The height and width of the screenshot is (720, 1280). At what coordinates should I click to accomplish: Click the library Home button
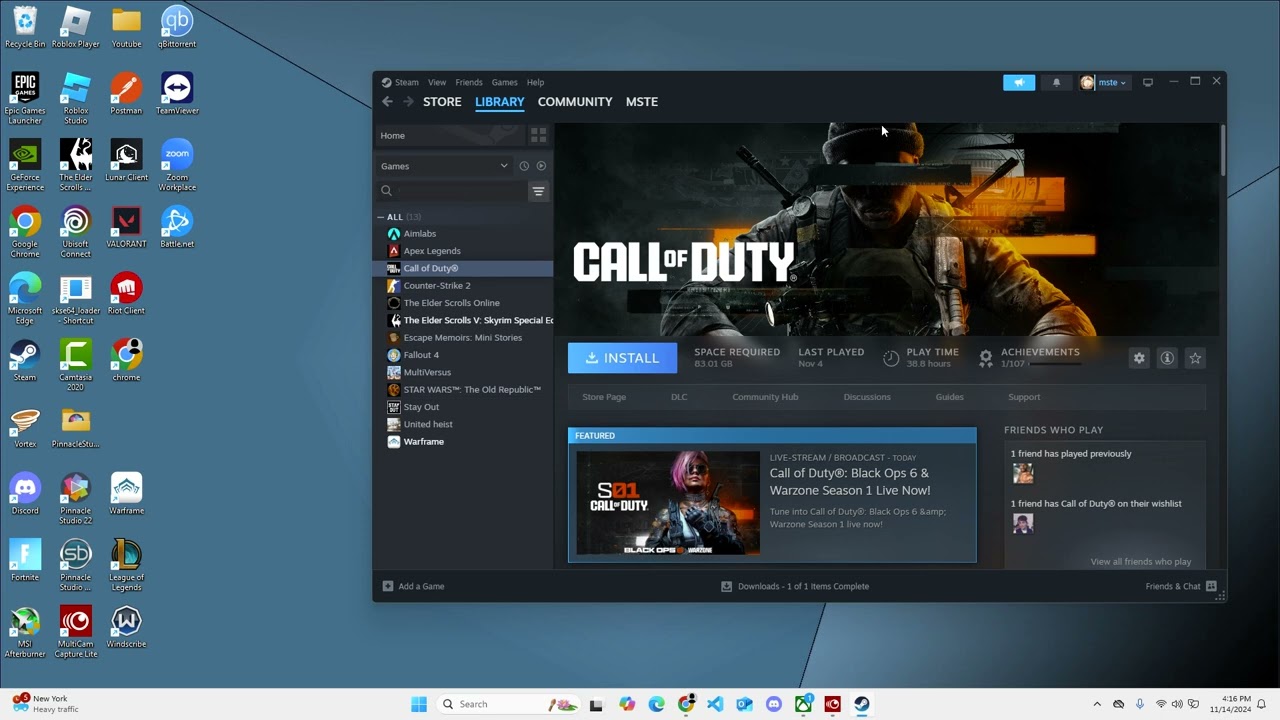450,135
